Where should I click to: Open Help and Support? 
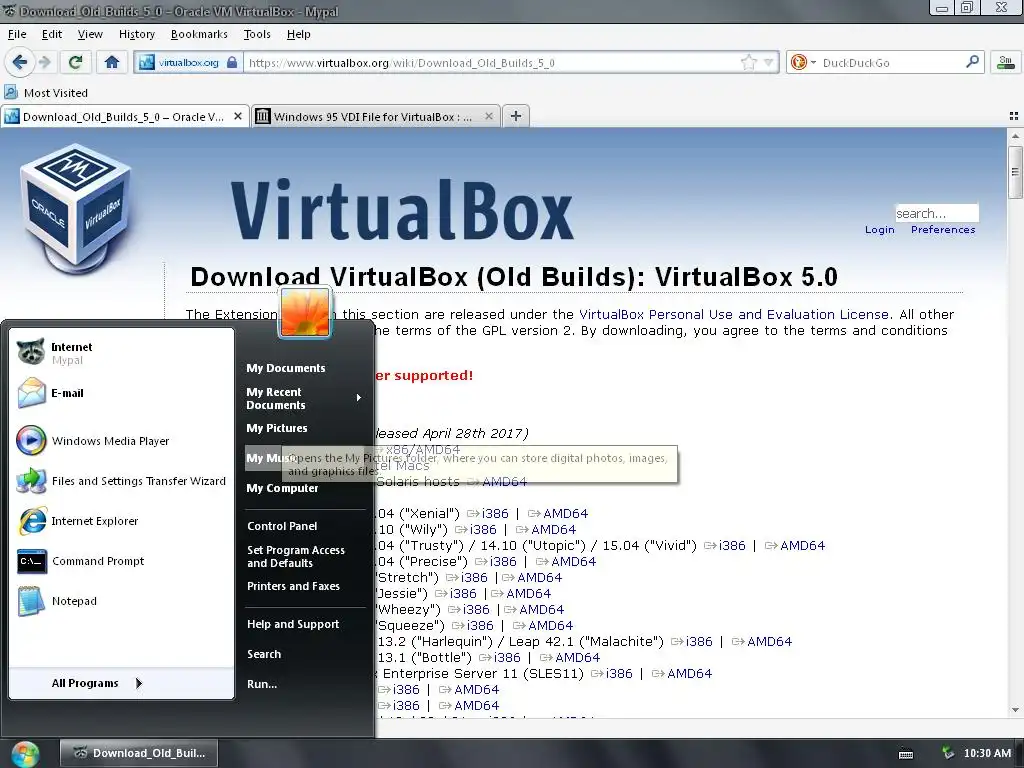[x=305, y=624]
